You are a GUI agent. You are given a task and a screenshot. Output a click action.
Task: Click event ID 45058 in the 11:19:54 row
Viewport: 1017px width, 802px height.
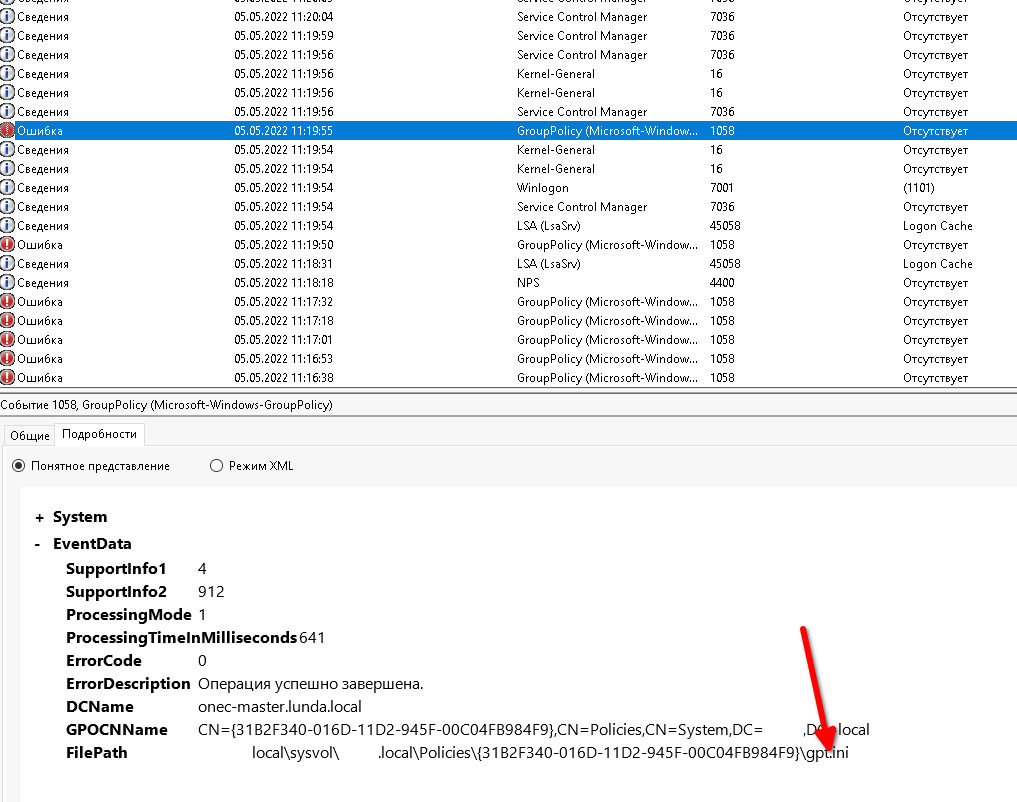(725, 226)
